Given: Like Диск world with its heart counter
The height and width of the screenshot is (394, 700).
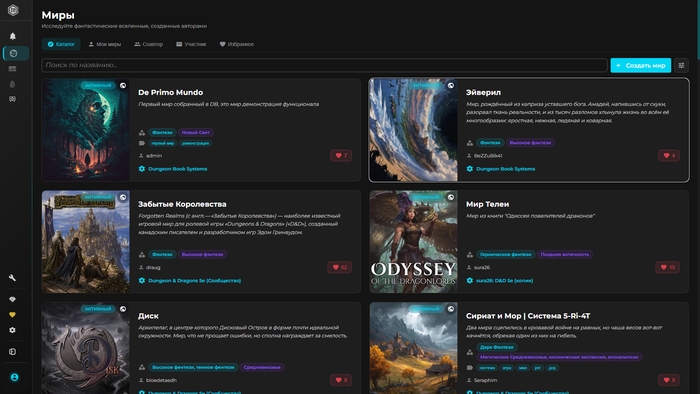Looking at the screenshot, I should tap(341, 380).
